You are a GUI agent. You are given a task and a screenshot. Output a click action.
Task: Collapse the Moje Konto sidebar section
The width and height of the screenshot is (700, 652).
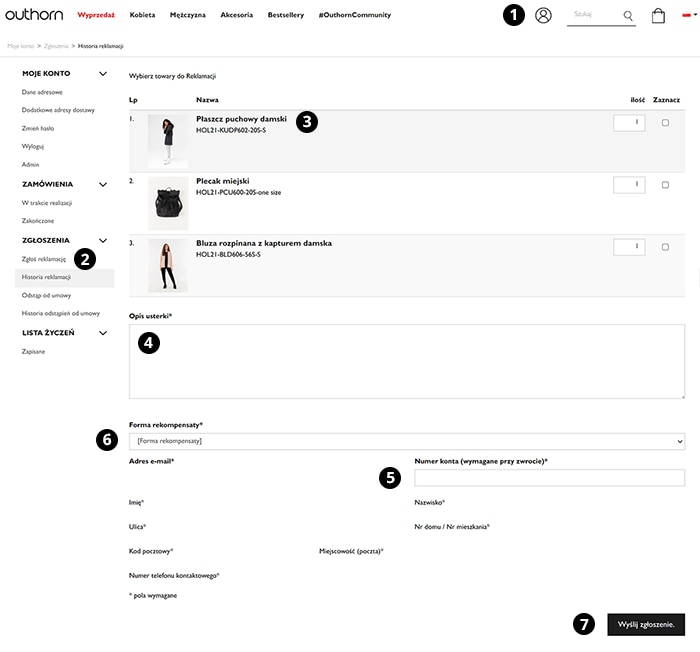tap(102, 74)
